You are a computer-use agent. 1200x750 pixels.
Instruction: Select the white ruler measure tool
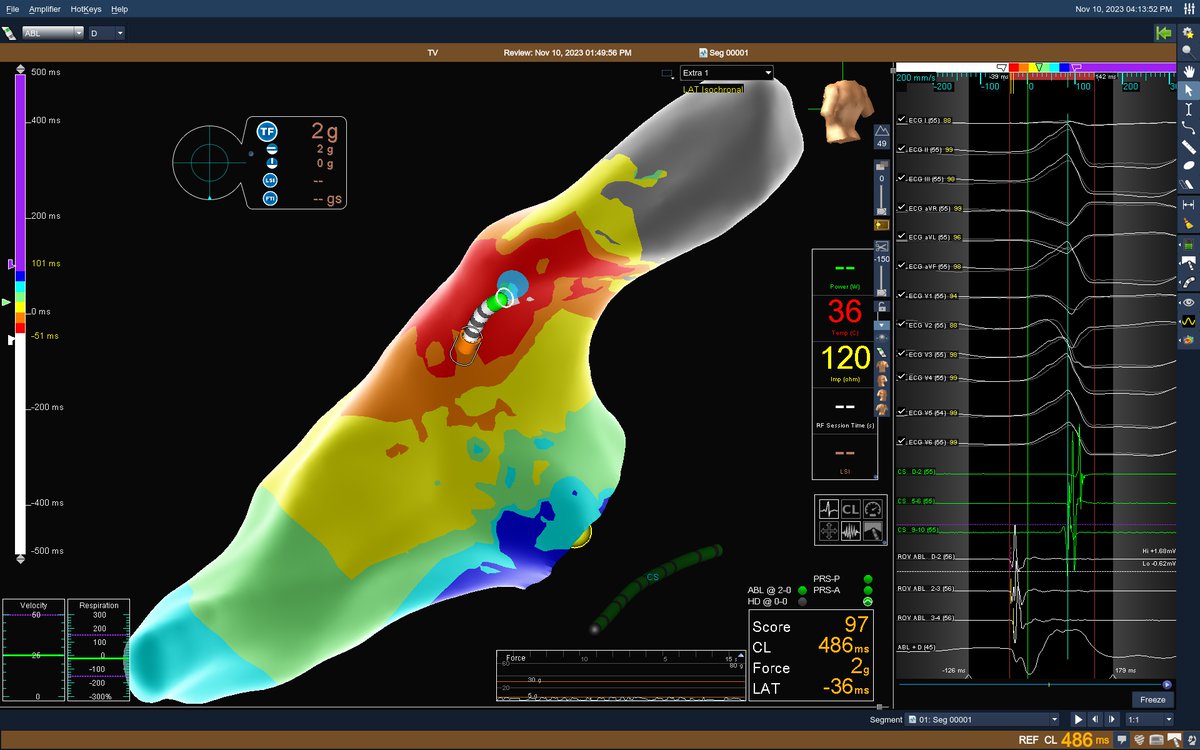click(1188, 148)
